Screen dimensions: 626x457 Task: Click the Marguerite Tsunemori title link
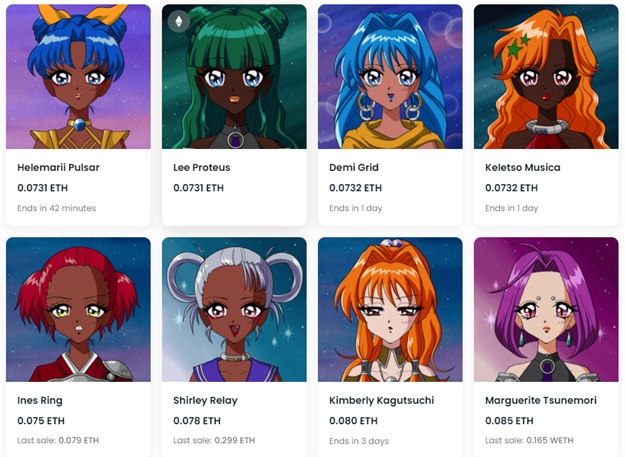click(541, 400)
